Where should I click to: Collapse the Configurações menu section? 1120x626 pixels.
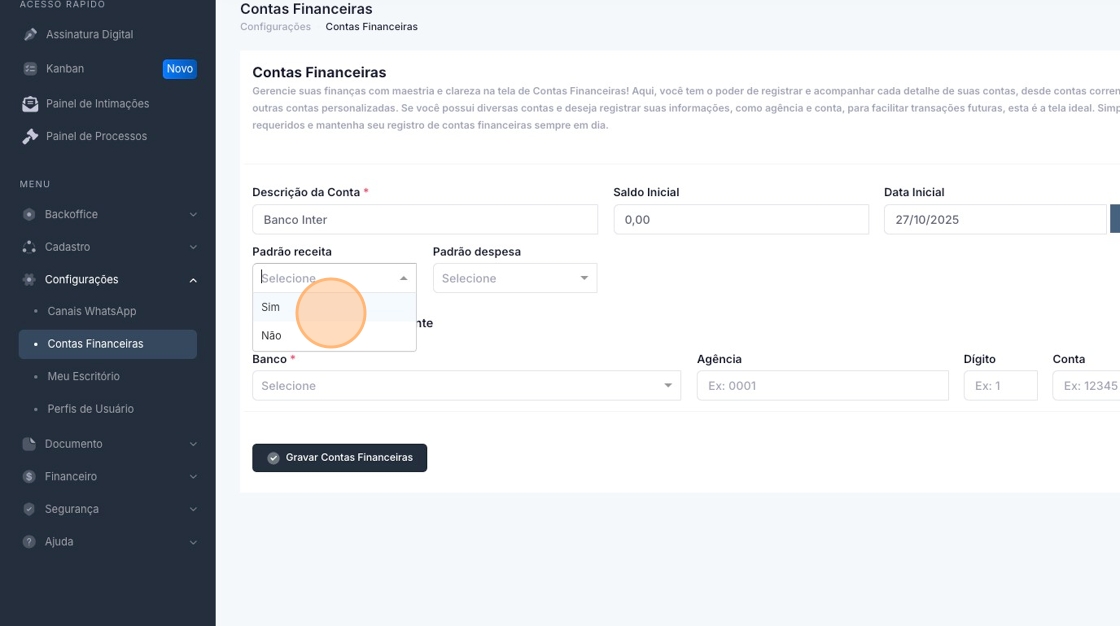[108, 279]
